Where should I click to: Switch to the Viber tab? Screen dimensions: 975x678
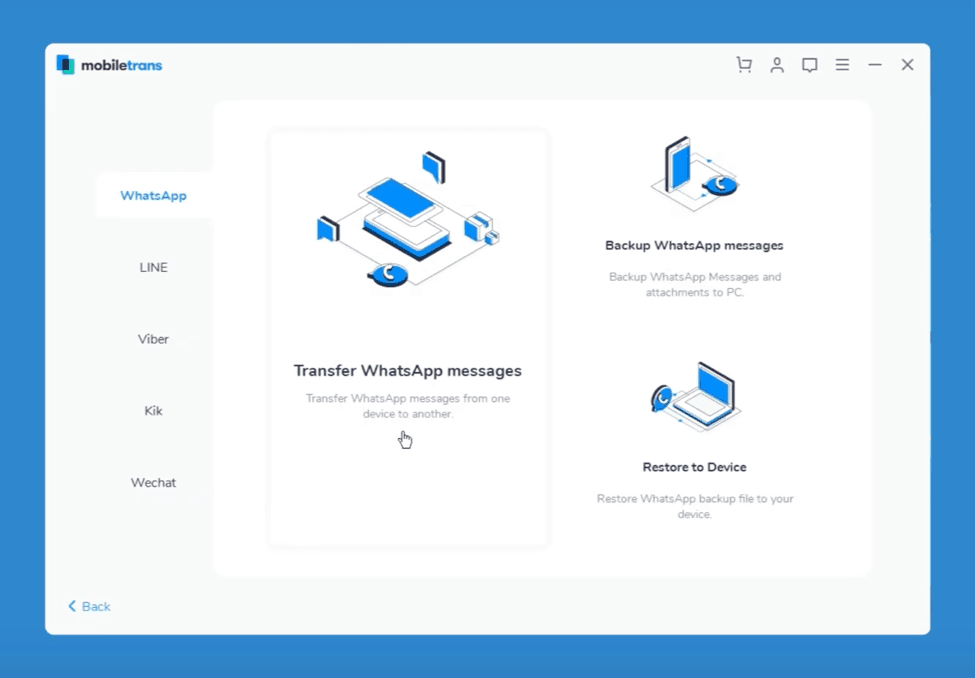click(153, 339)
